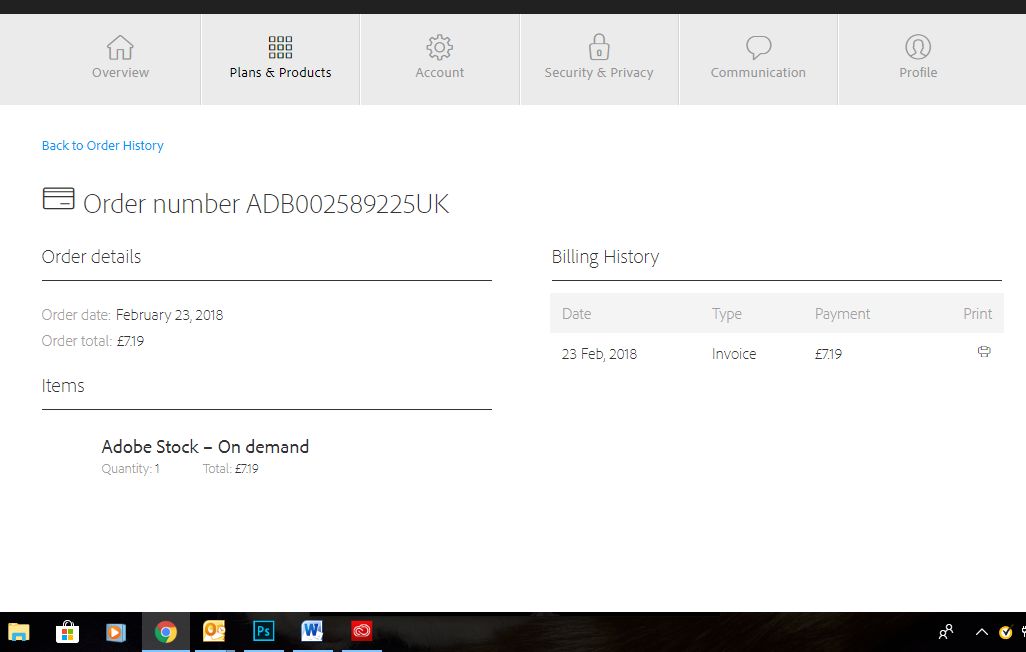Open Creative Cloud from the taskbar

click(362, 632)
